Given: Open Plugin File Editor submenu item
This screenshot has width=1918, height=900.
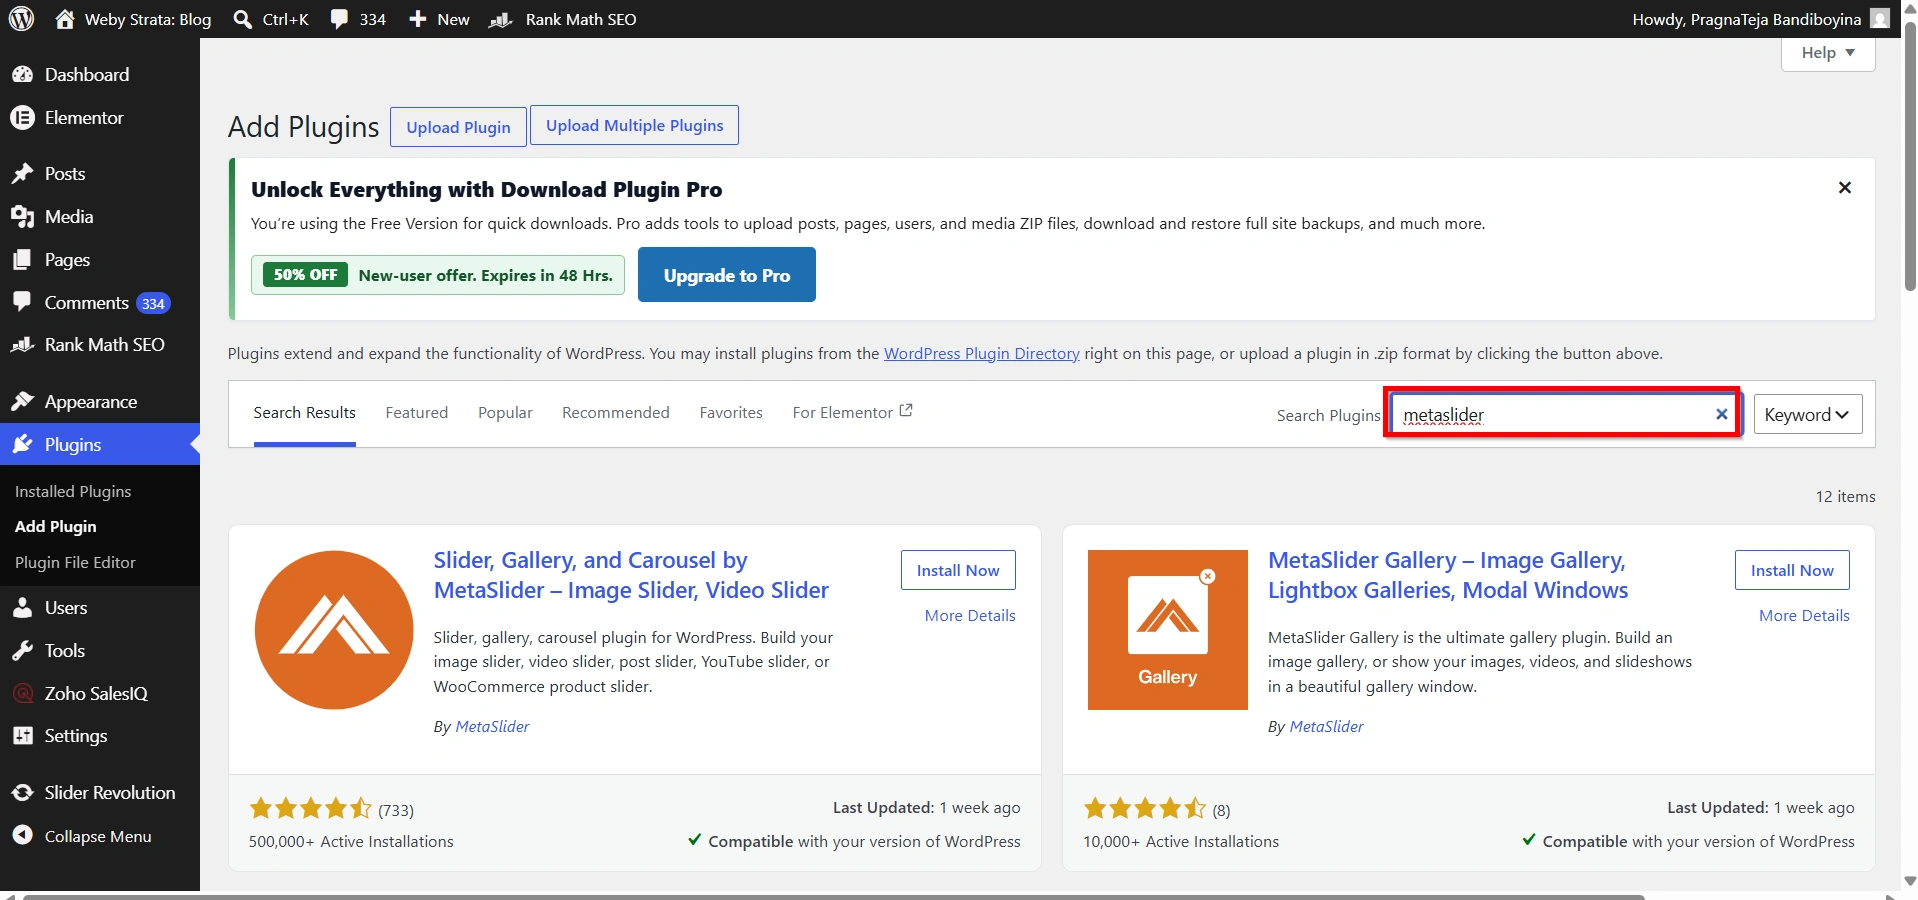Looking at the screenshot, I should pos(75,563).
